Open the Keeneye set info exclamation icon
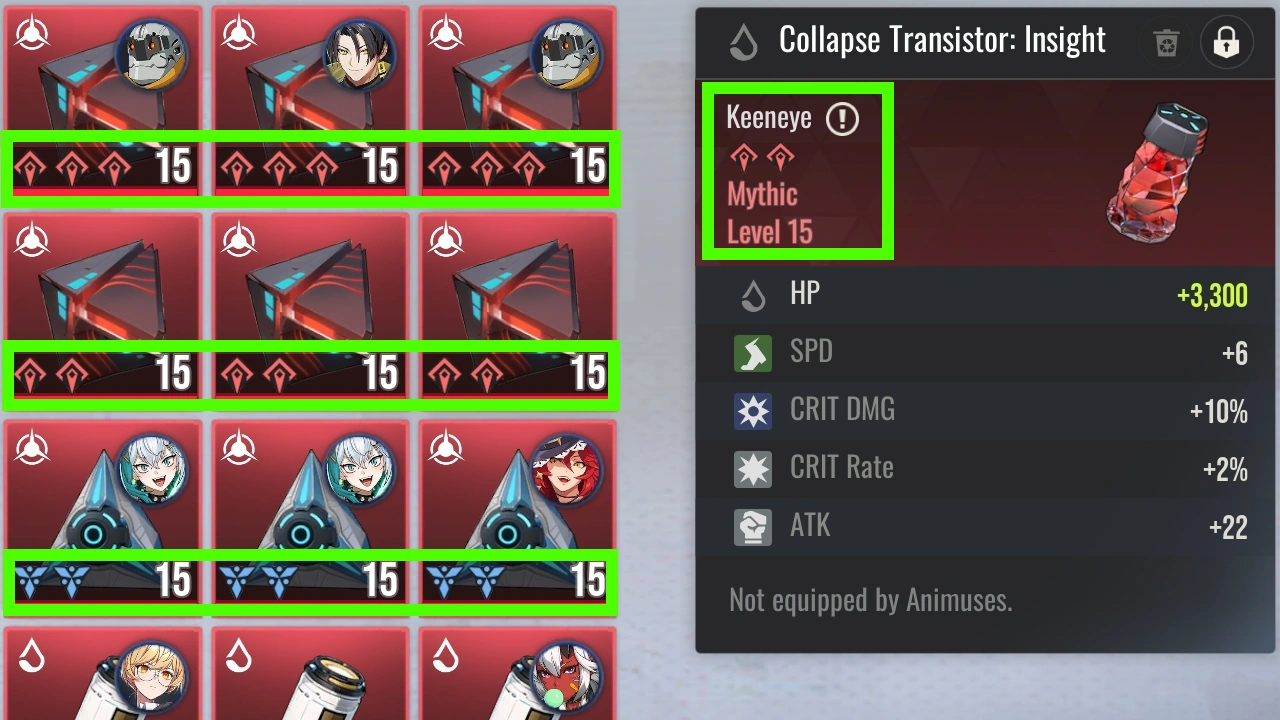The width and height of the screenshot is (1280, 720). click(842, 120)
